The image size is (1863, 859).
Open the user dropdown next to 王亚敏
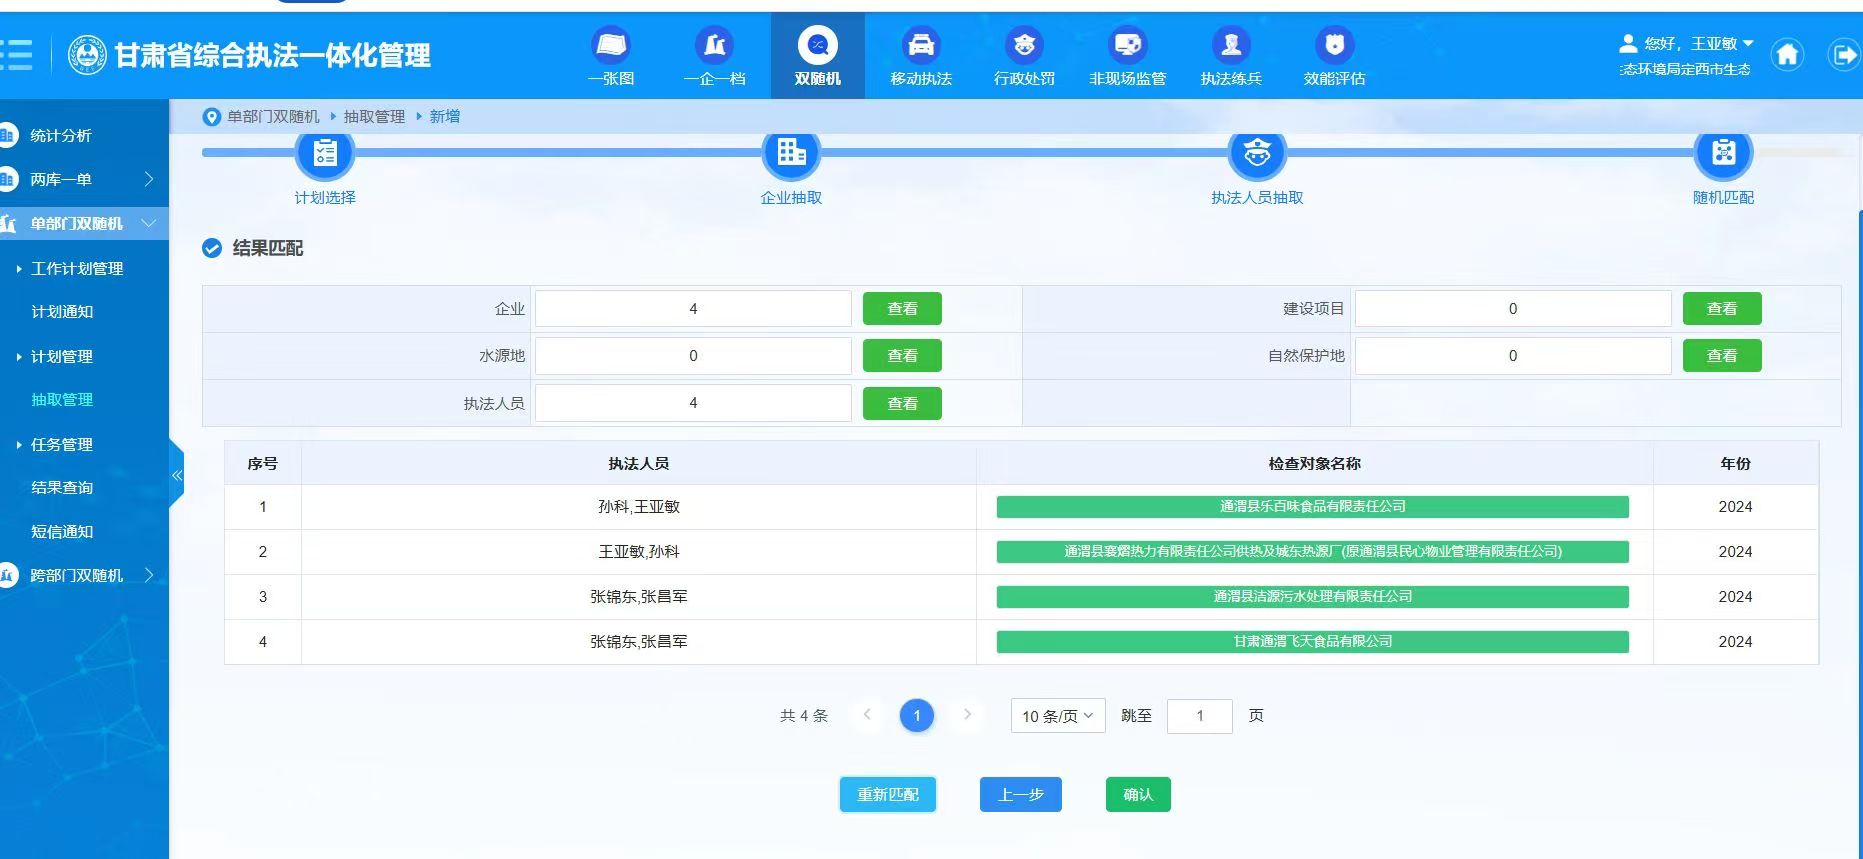point(1748,43)
